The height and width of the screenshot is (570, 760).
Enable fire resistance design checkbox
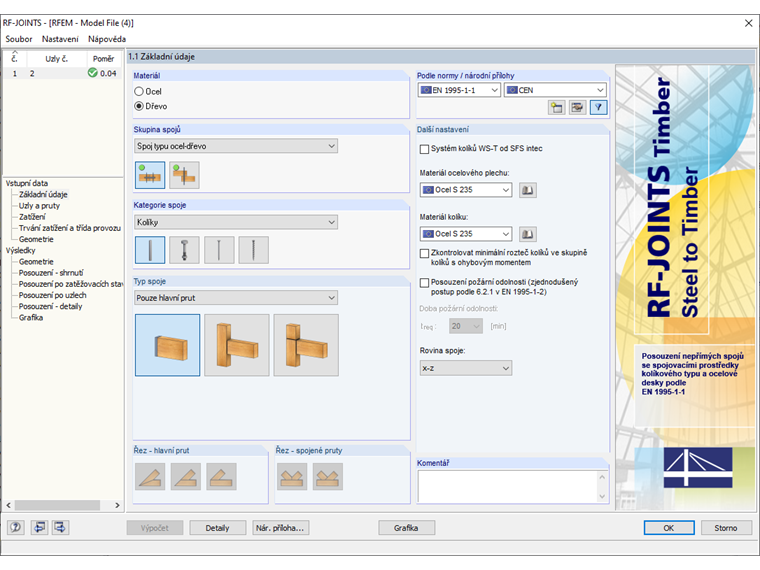pos(424,282)
